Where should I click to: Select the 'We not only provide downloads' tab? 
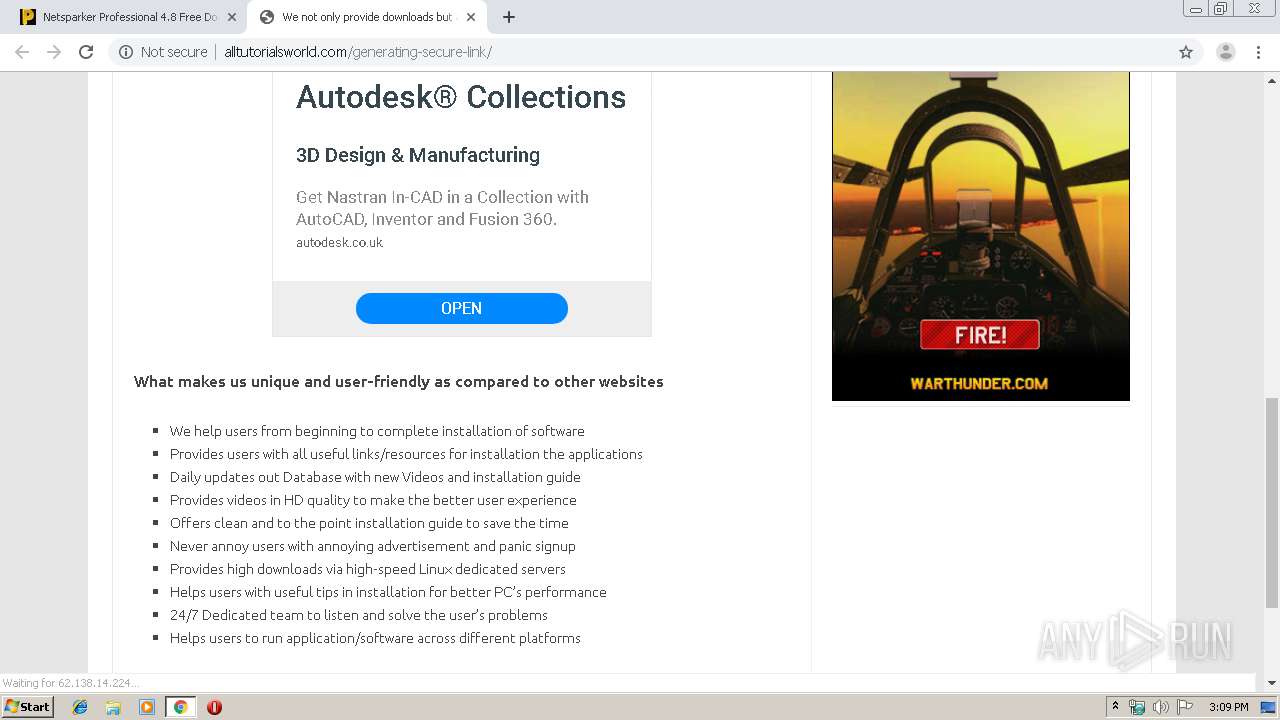click(366, 17)
